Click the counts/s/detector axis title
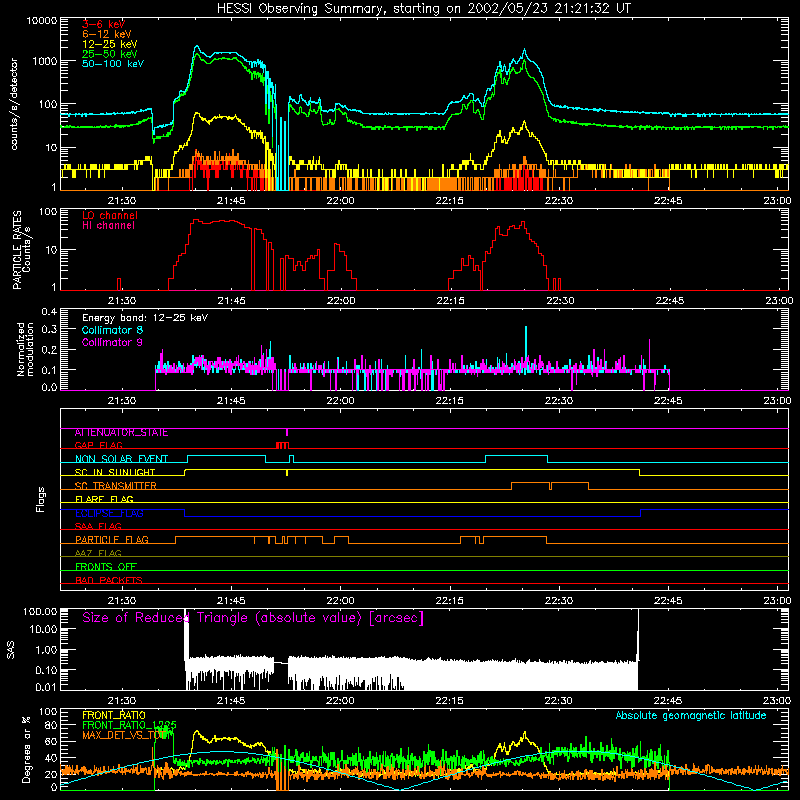Viewport: 800px width, 800px height. (14, 104)
